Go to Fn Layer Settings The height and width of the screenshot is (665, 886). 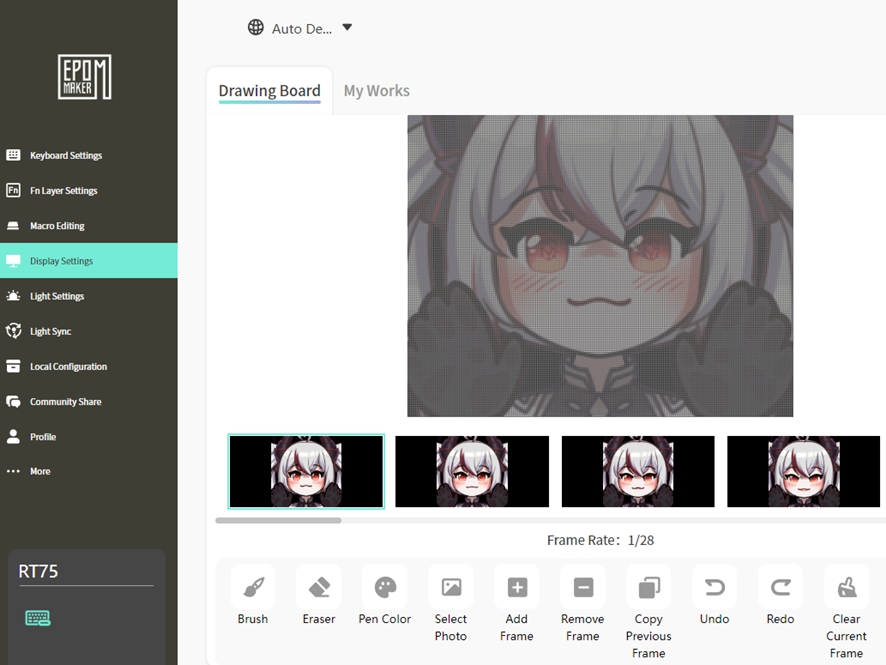pyautogui.click(x=89, y=190)
